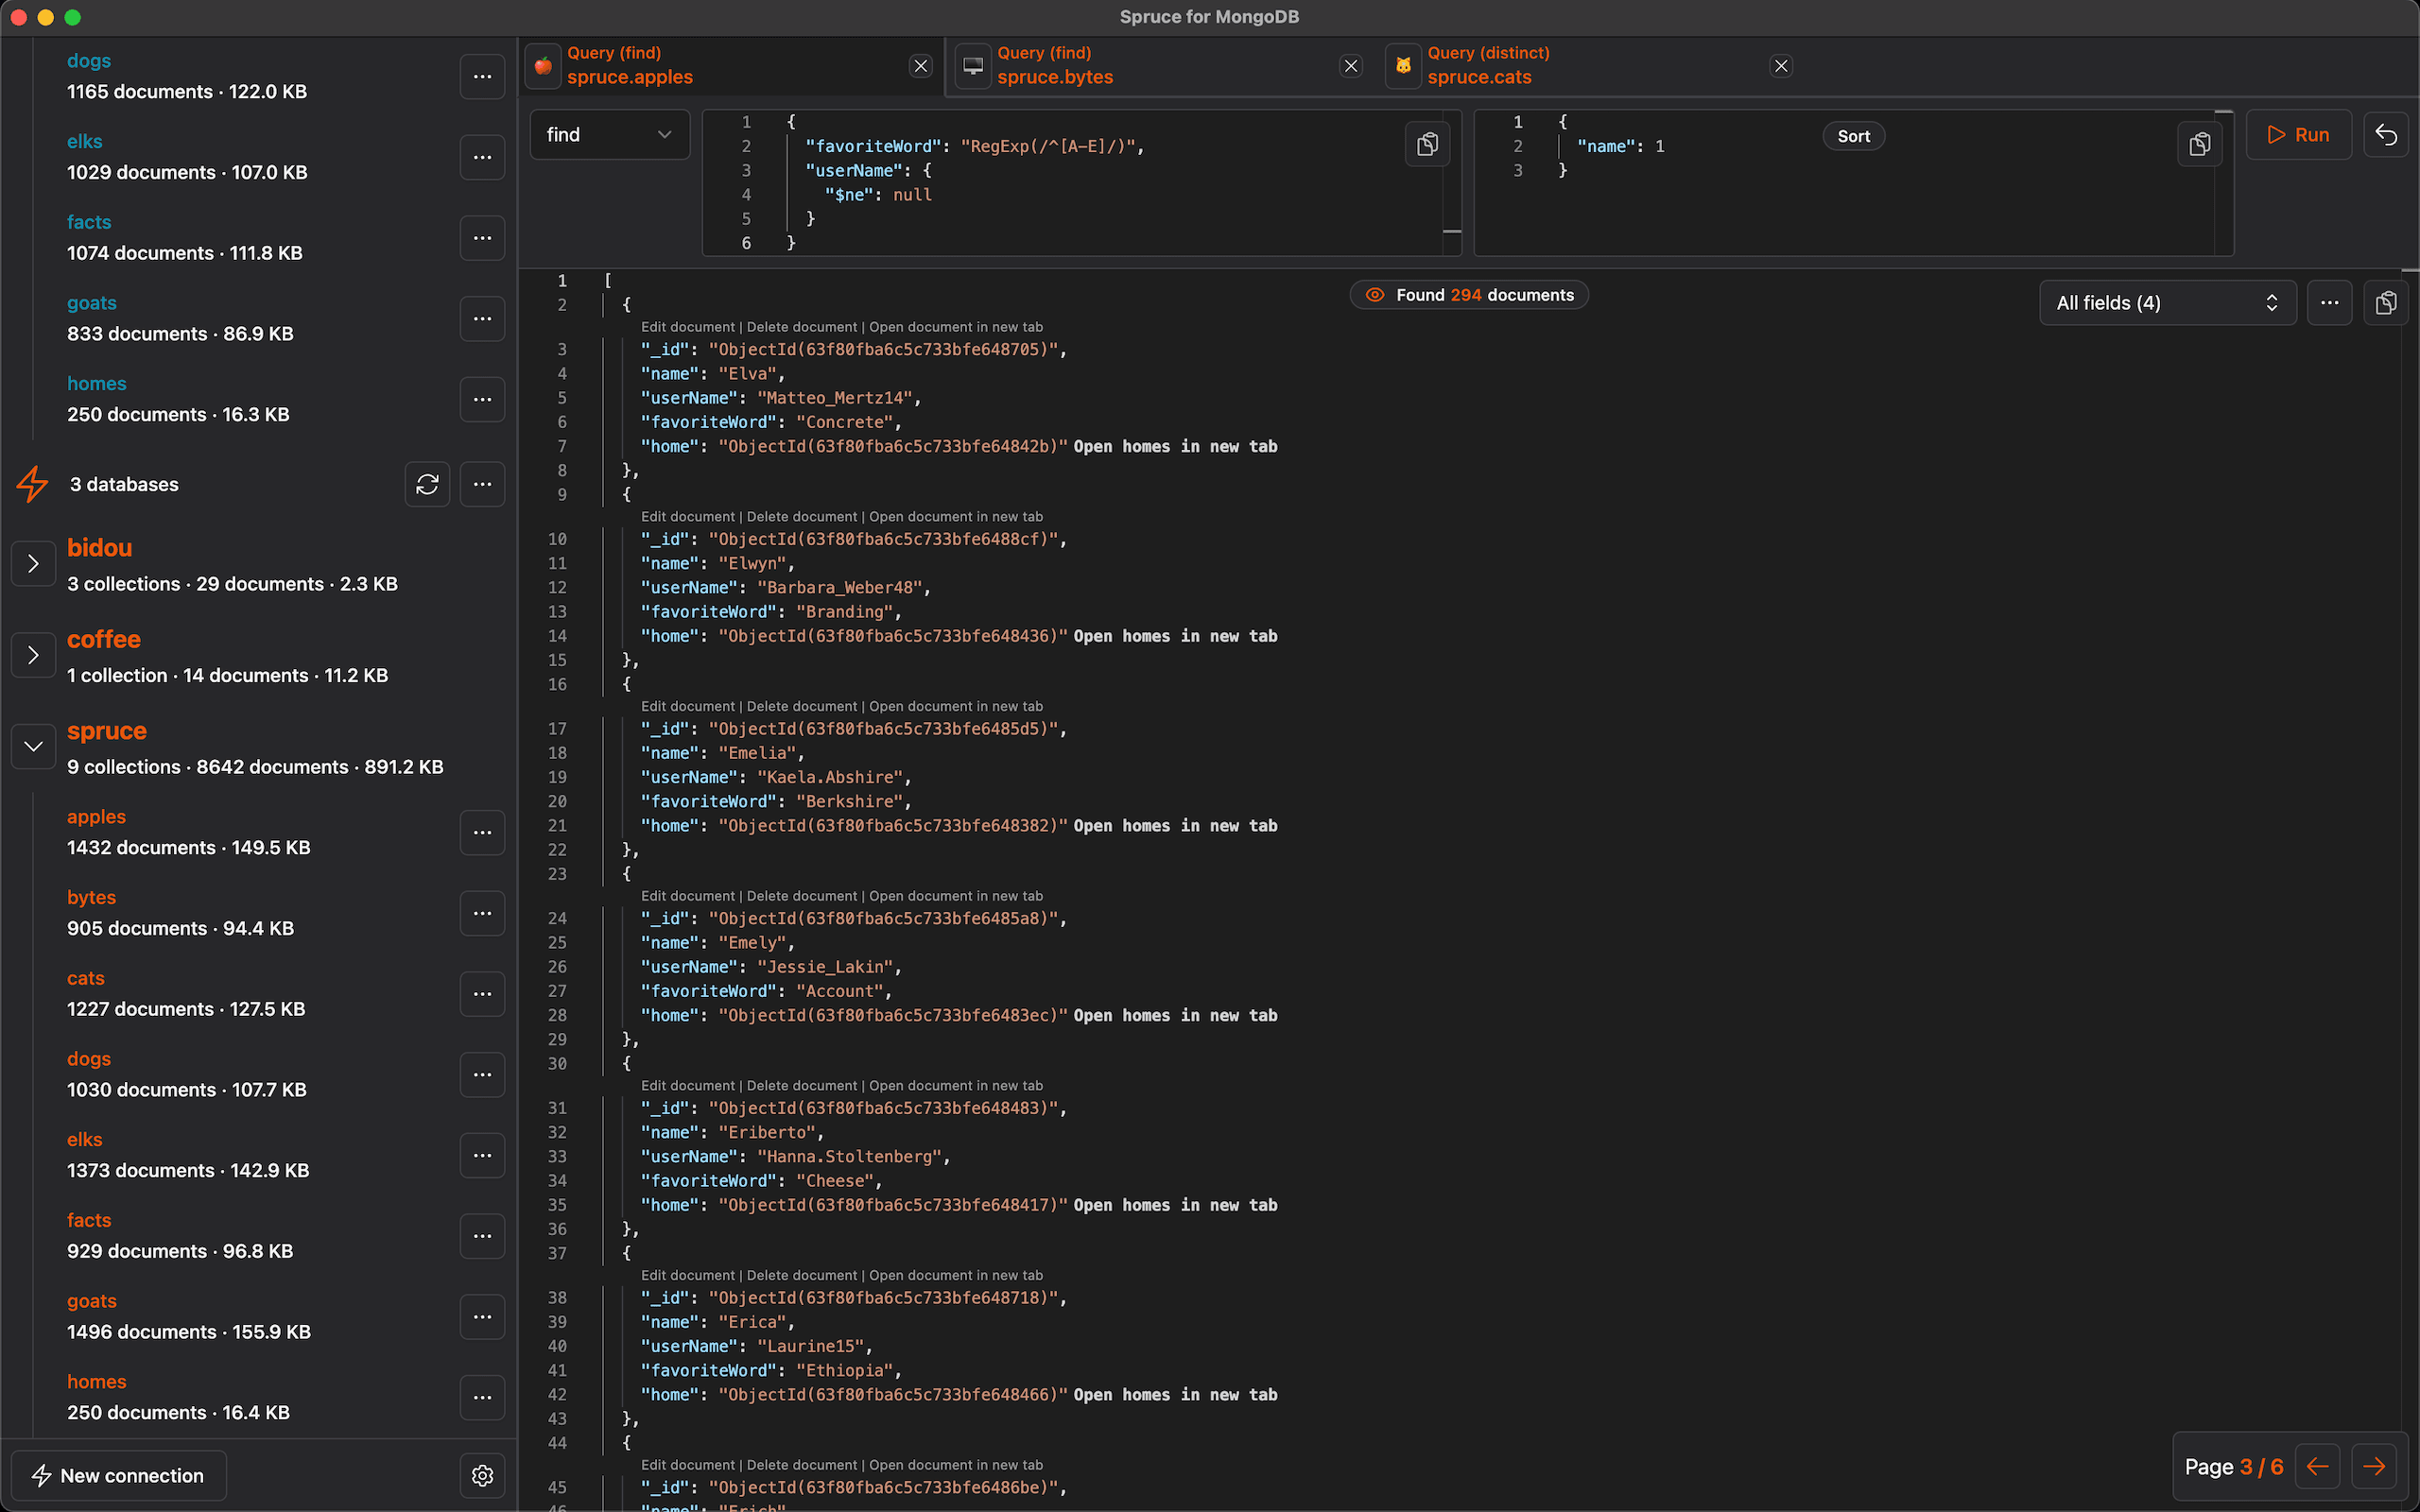The width and height of the screenshot is (2420, 1512).
Task: Open options menu for spruce dogs collection (1030 documents)
Action: click(x=482, y=1075)
